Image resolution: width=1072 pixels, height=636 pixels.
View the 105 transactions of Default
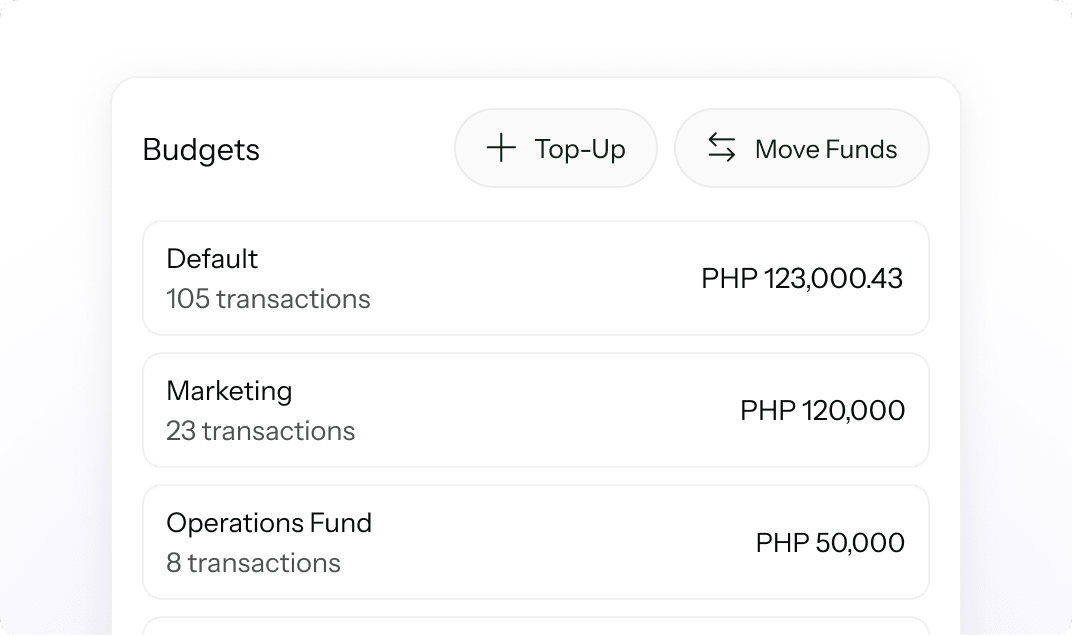(268, 299)
